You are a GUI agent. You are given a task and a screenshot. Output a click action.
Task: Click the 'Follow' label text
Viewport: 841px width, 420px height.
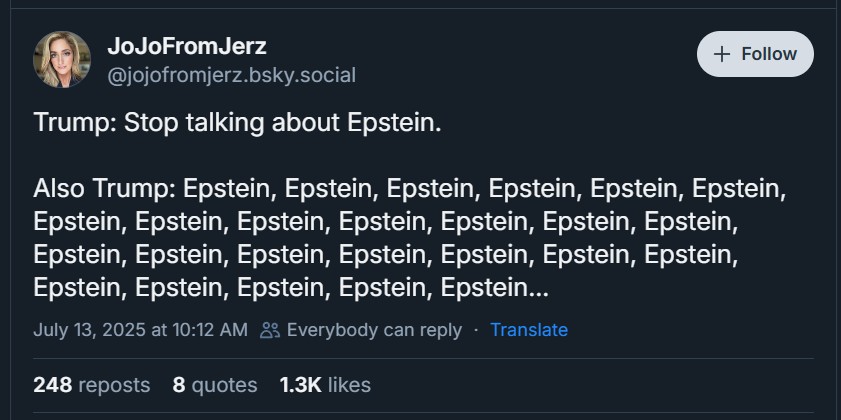point(769,54)
